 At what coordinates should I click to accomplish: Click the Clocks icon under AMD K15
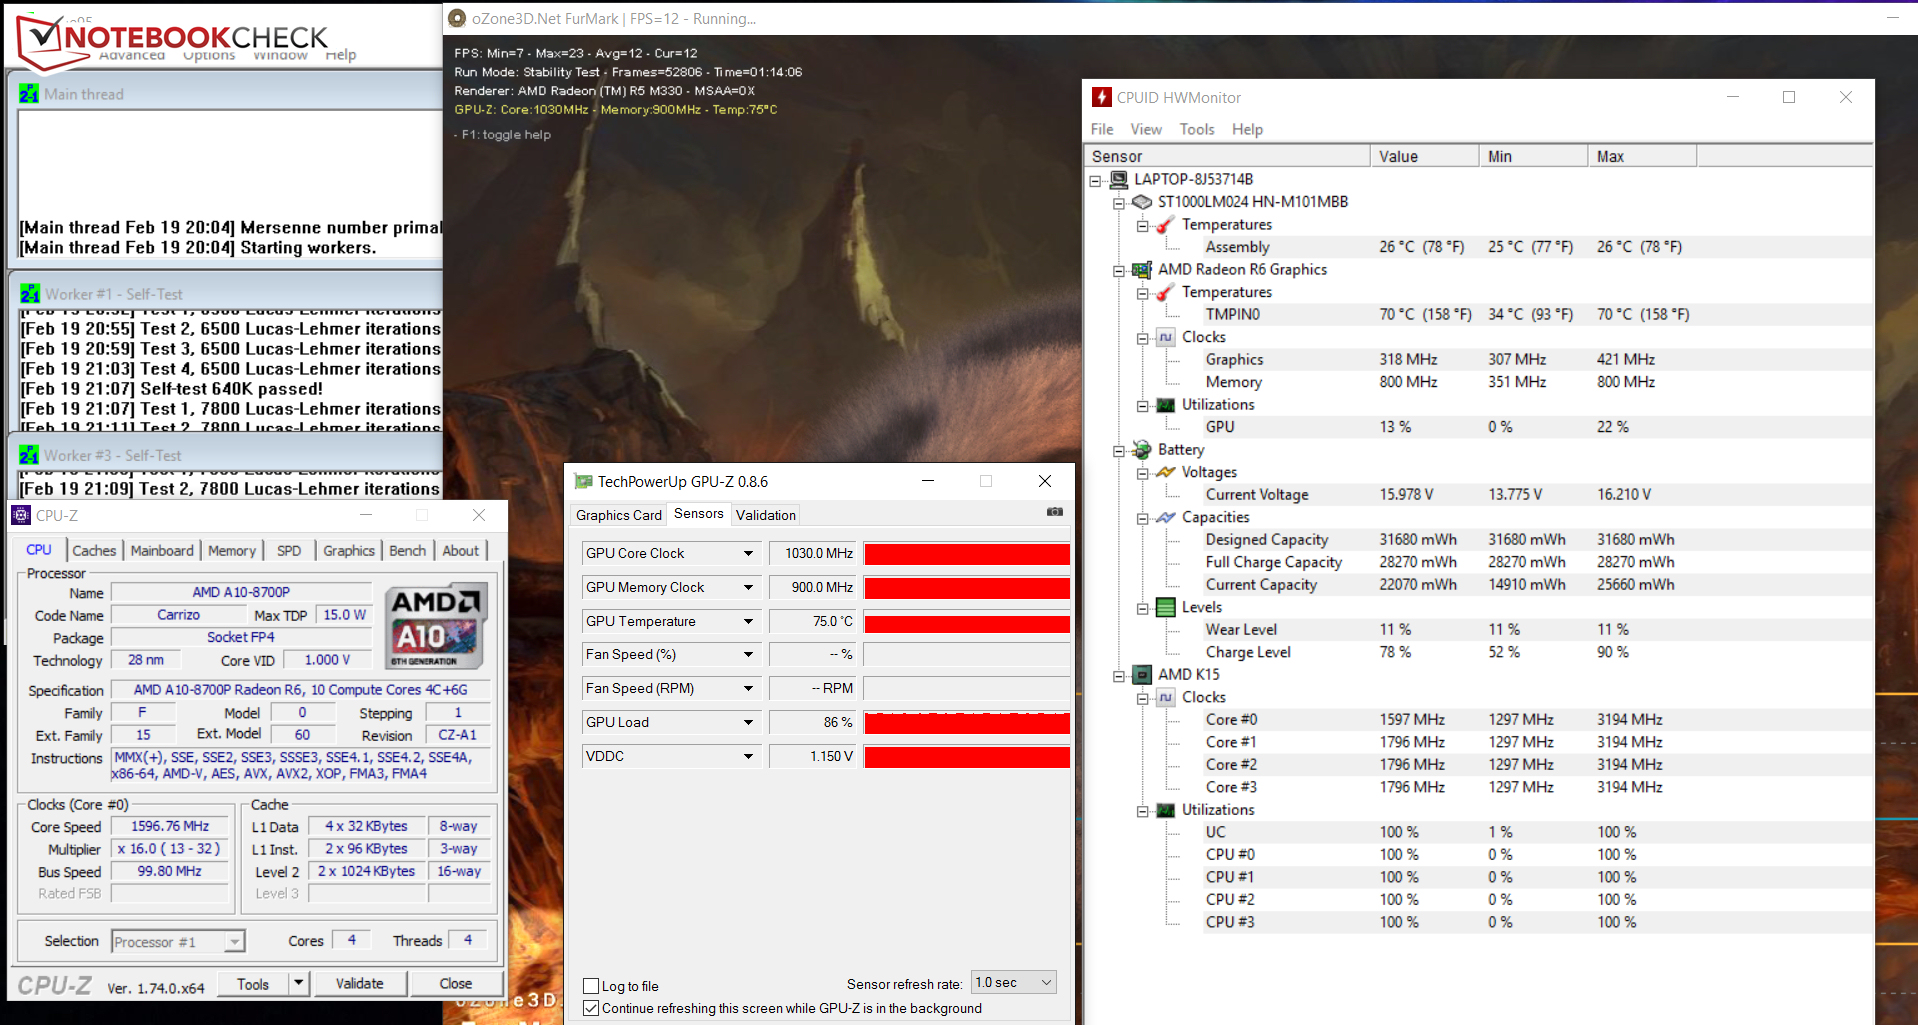tap(1165, 697)
